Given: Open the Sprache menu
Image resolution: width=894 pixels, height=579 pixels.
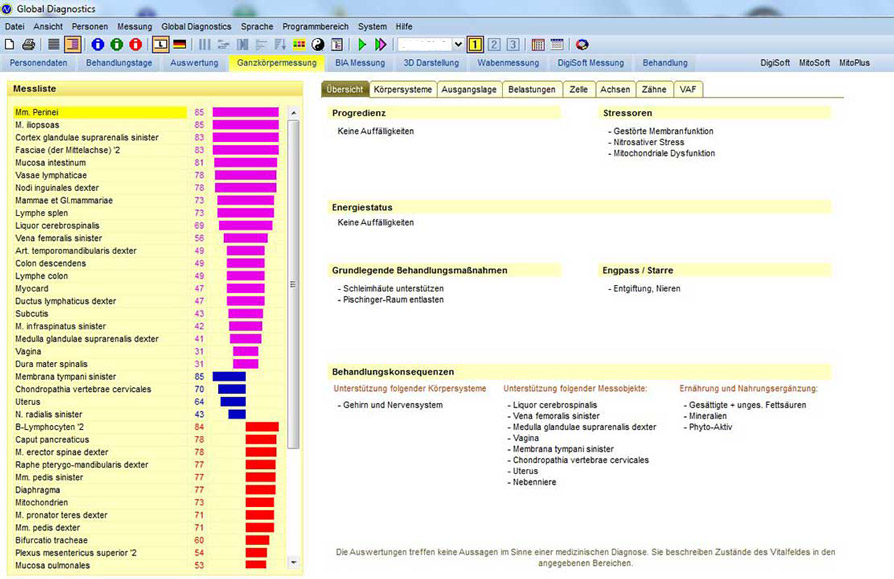Looking at the screenshot, I should tap(257, 26).
